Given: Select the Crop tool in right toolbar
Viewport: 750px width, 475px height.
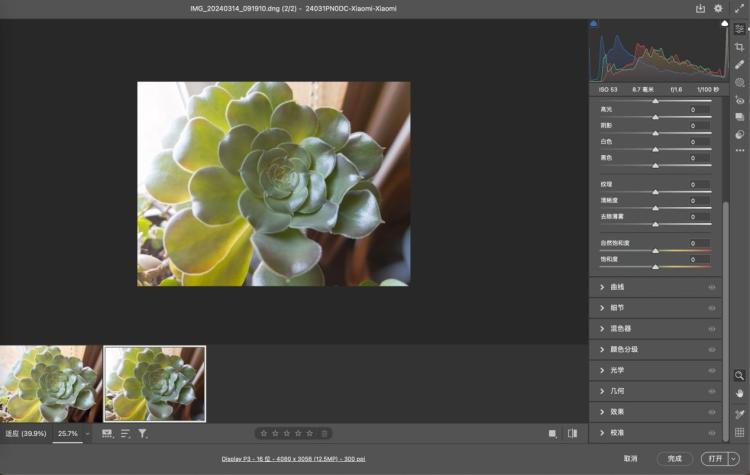Looking at the screenshot, I should point(739,46).
